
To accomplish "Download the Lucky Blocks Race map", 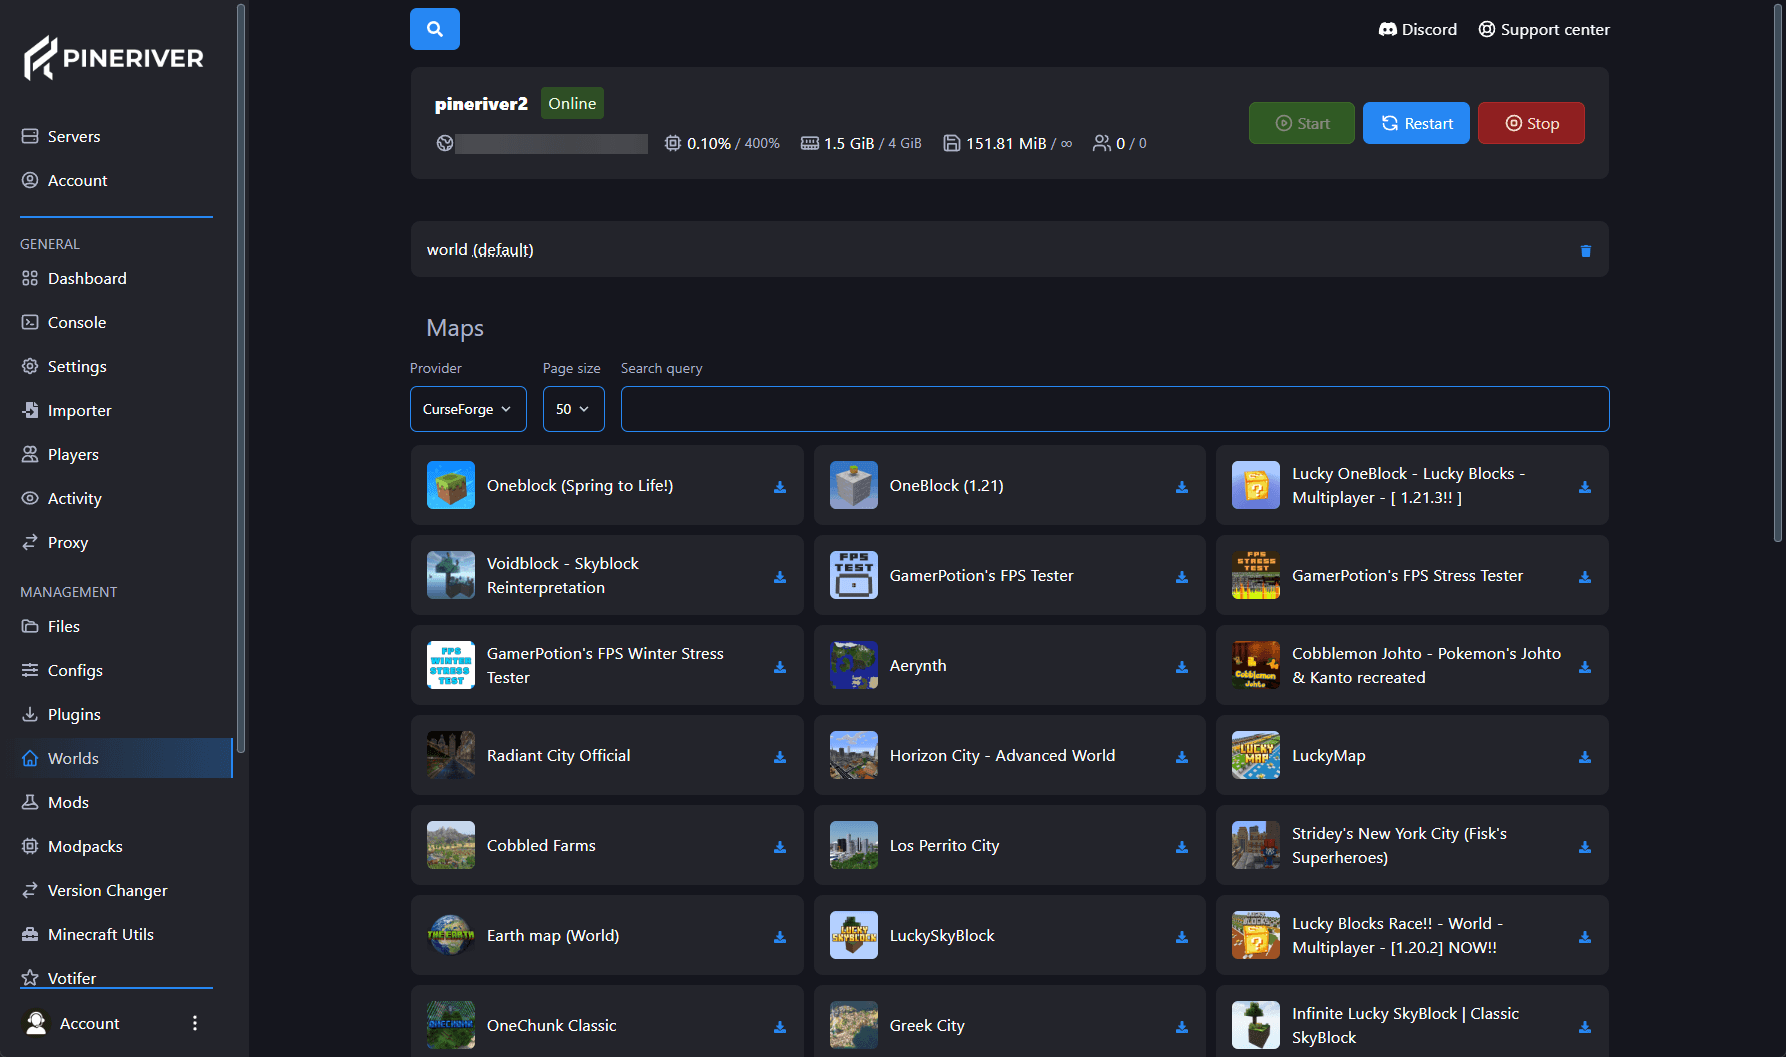I will (1585, 937).
